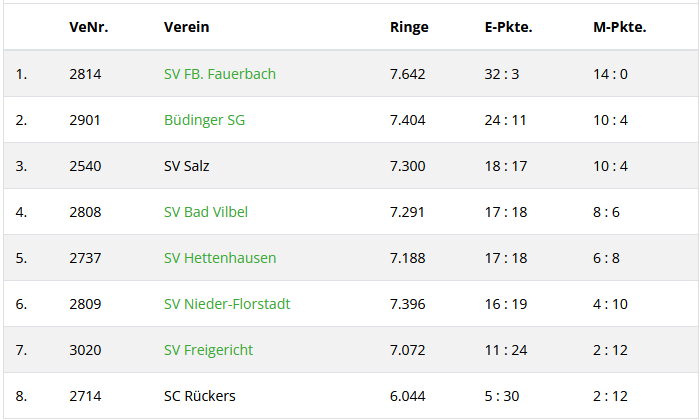Select the Ringe value 6.044
700x420 pixels.
(408, 396)
